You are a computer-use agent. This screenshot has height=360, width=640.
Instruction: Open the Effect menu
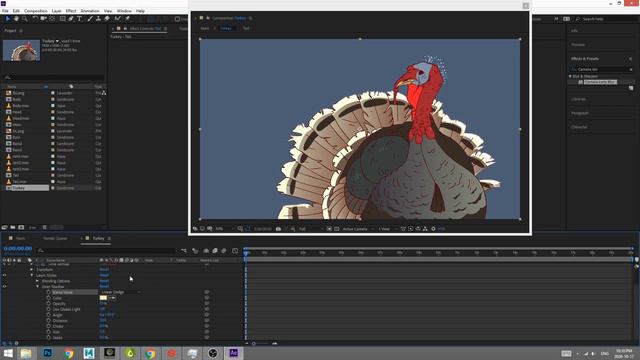[71, 11]
